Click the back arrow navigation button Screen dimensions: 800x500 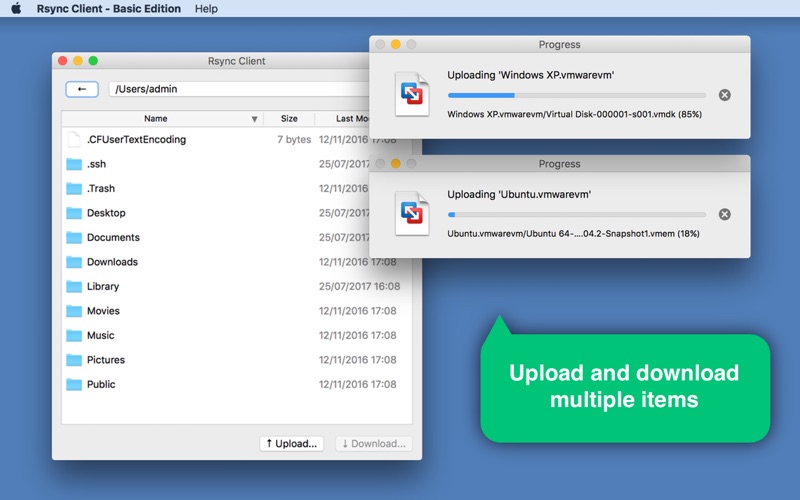coord(82,89)
